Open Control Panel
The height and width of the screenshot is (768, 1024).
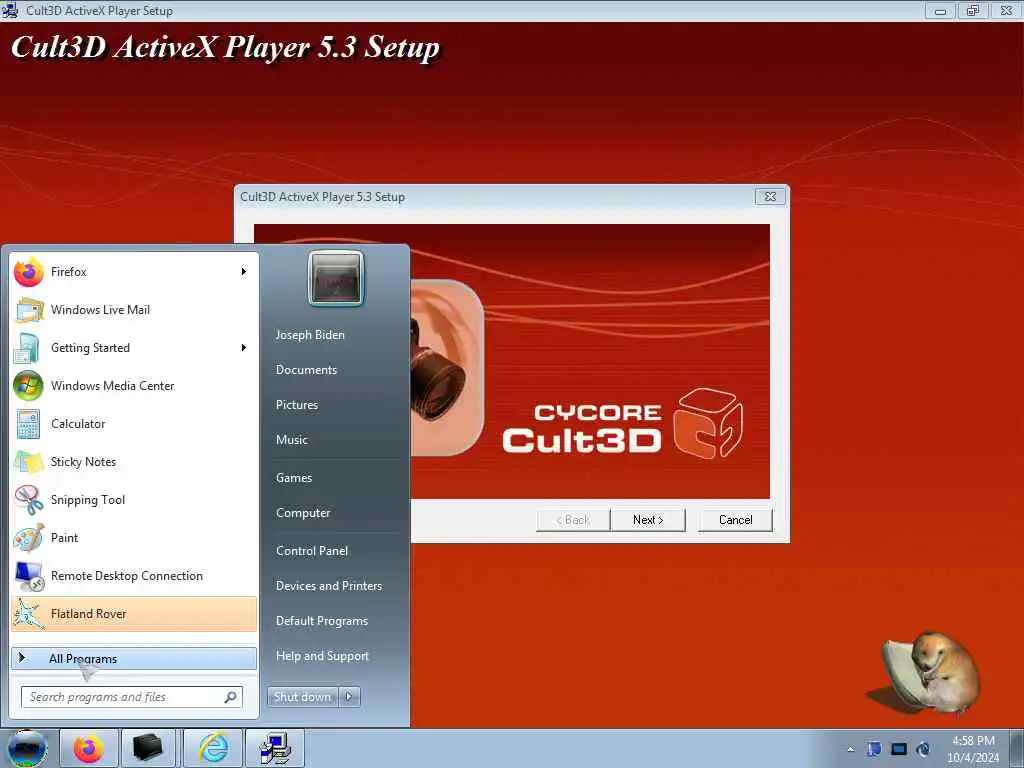tap(312, 551)
